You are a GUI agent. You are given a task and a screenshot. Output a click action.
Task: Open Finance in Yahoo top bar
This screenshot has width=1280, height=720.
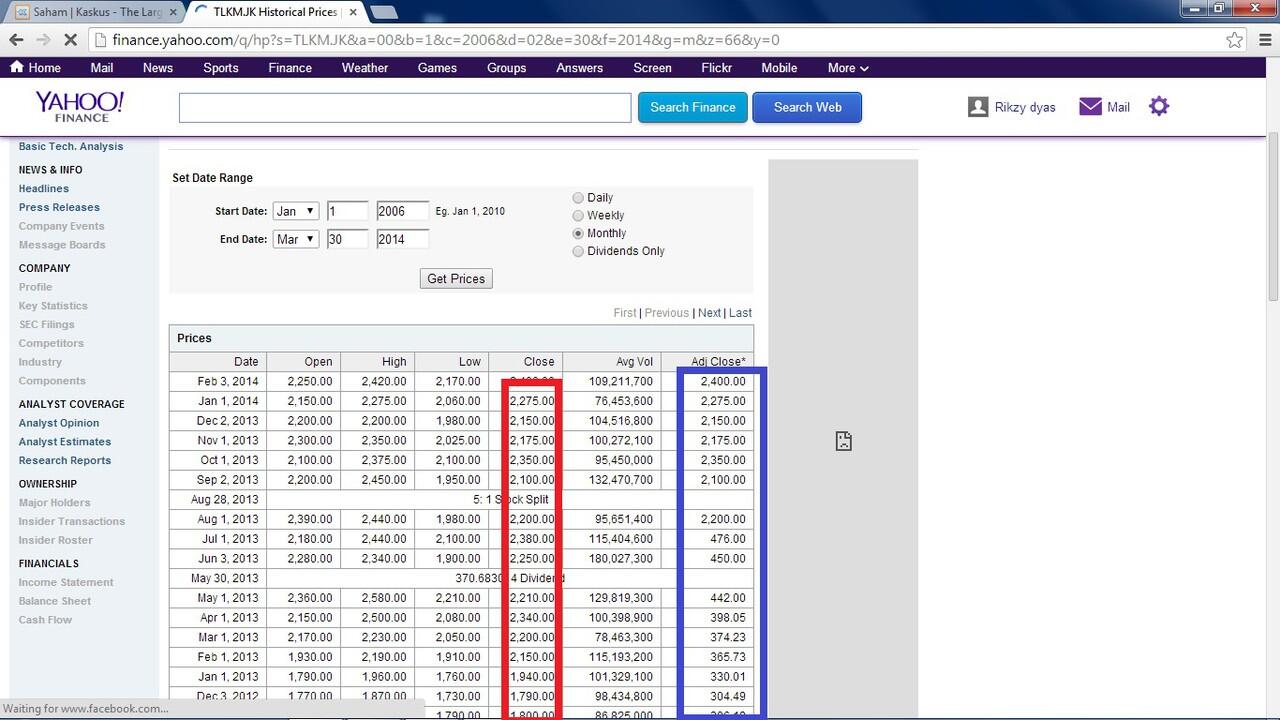click(x=290, y=68)
